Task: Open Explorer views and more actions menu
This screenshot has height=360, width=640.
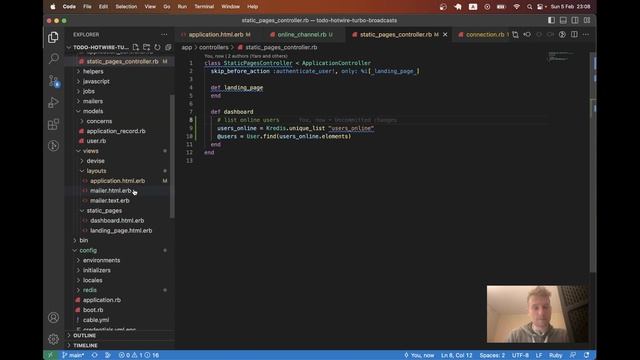Action: point(164,35)
